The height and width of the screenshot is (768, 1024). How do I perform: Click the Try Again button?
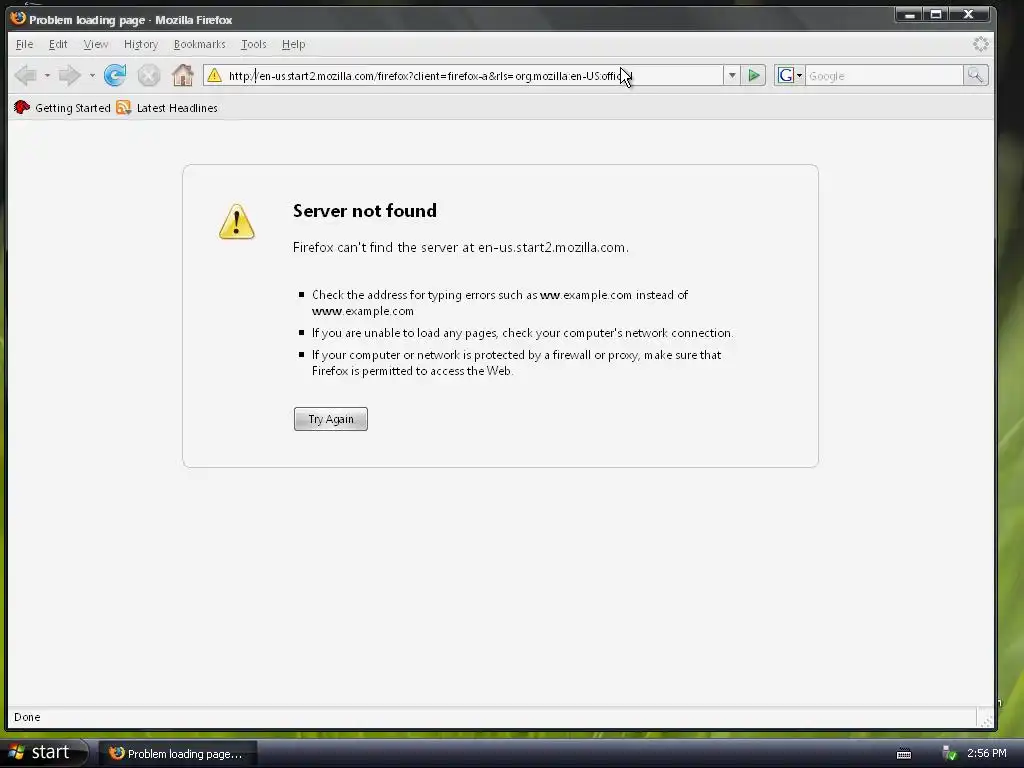coord(330,419)
